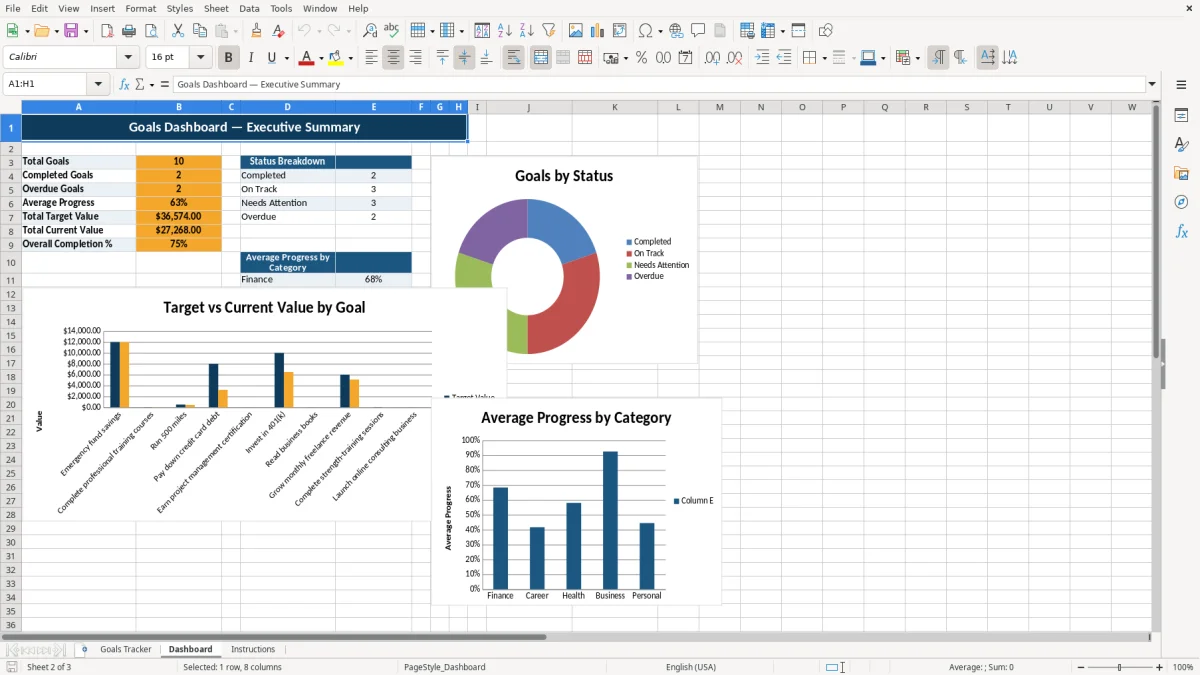Viewport: 1200px width, 675px height.
Task: Switch to Instructions sheet tab
Action: (x=253, y=649)
